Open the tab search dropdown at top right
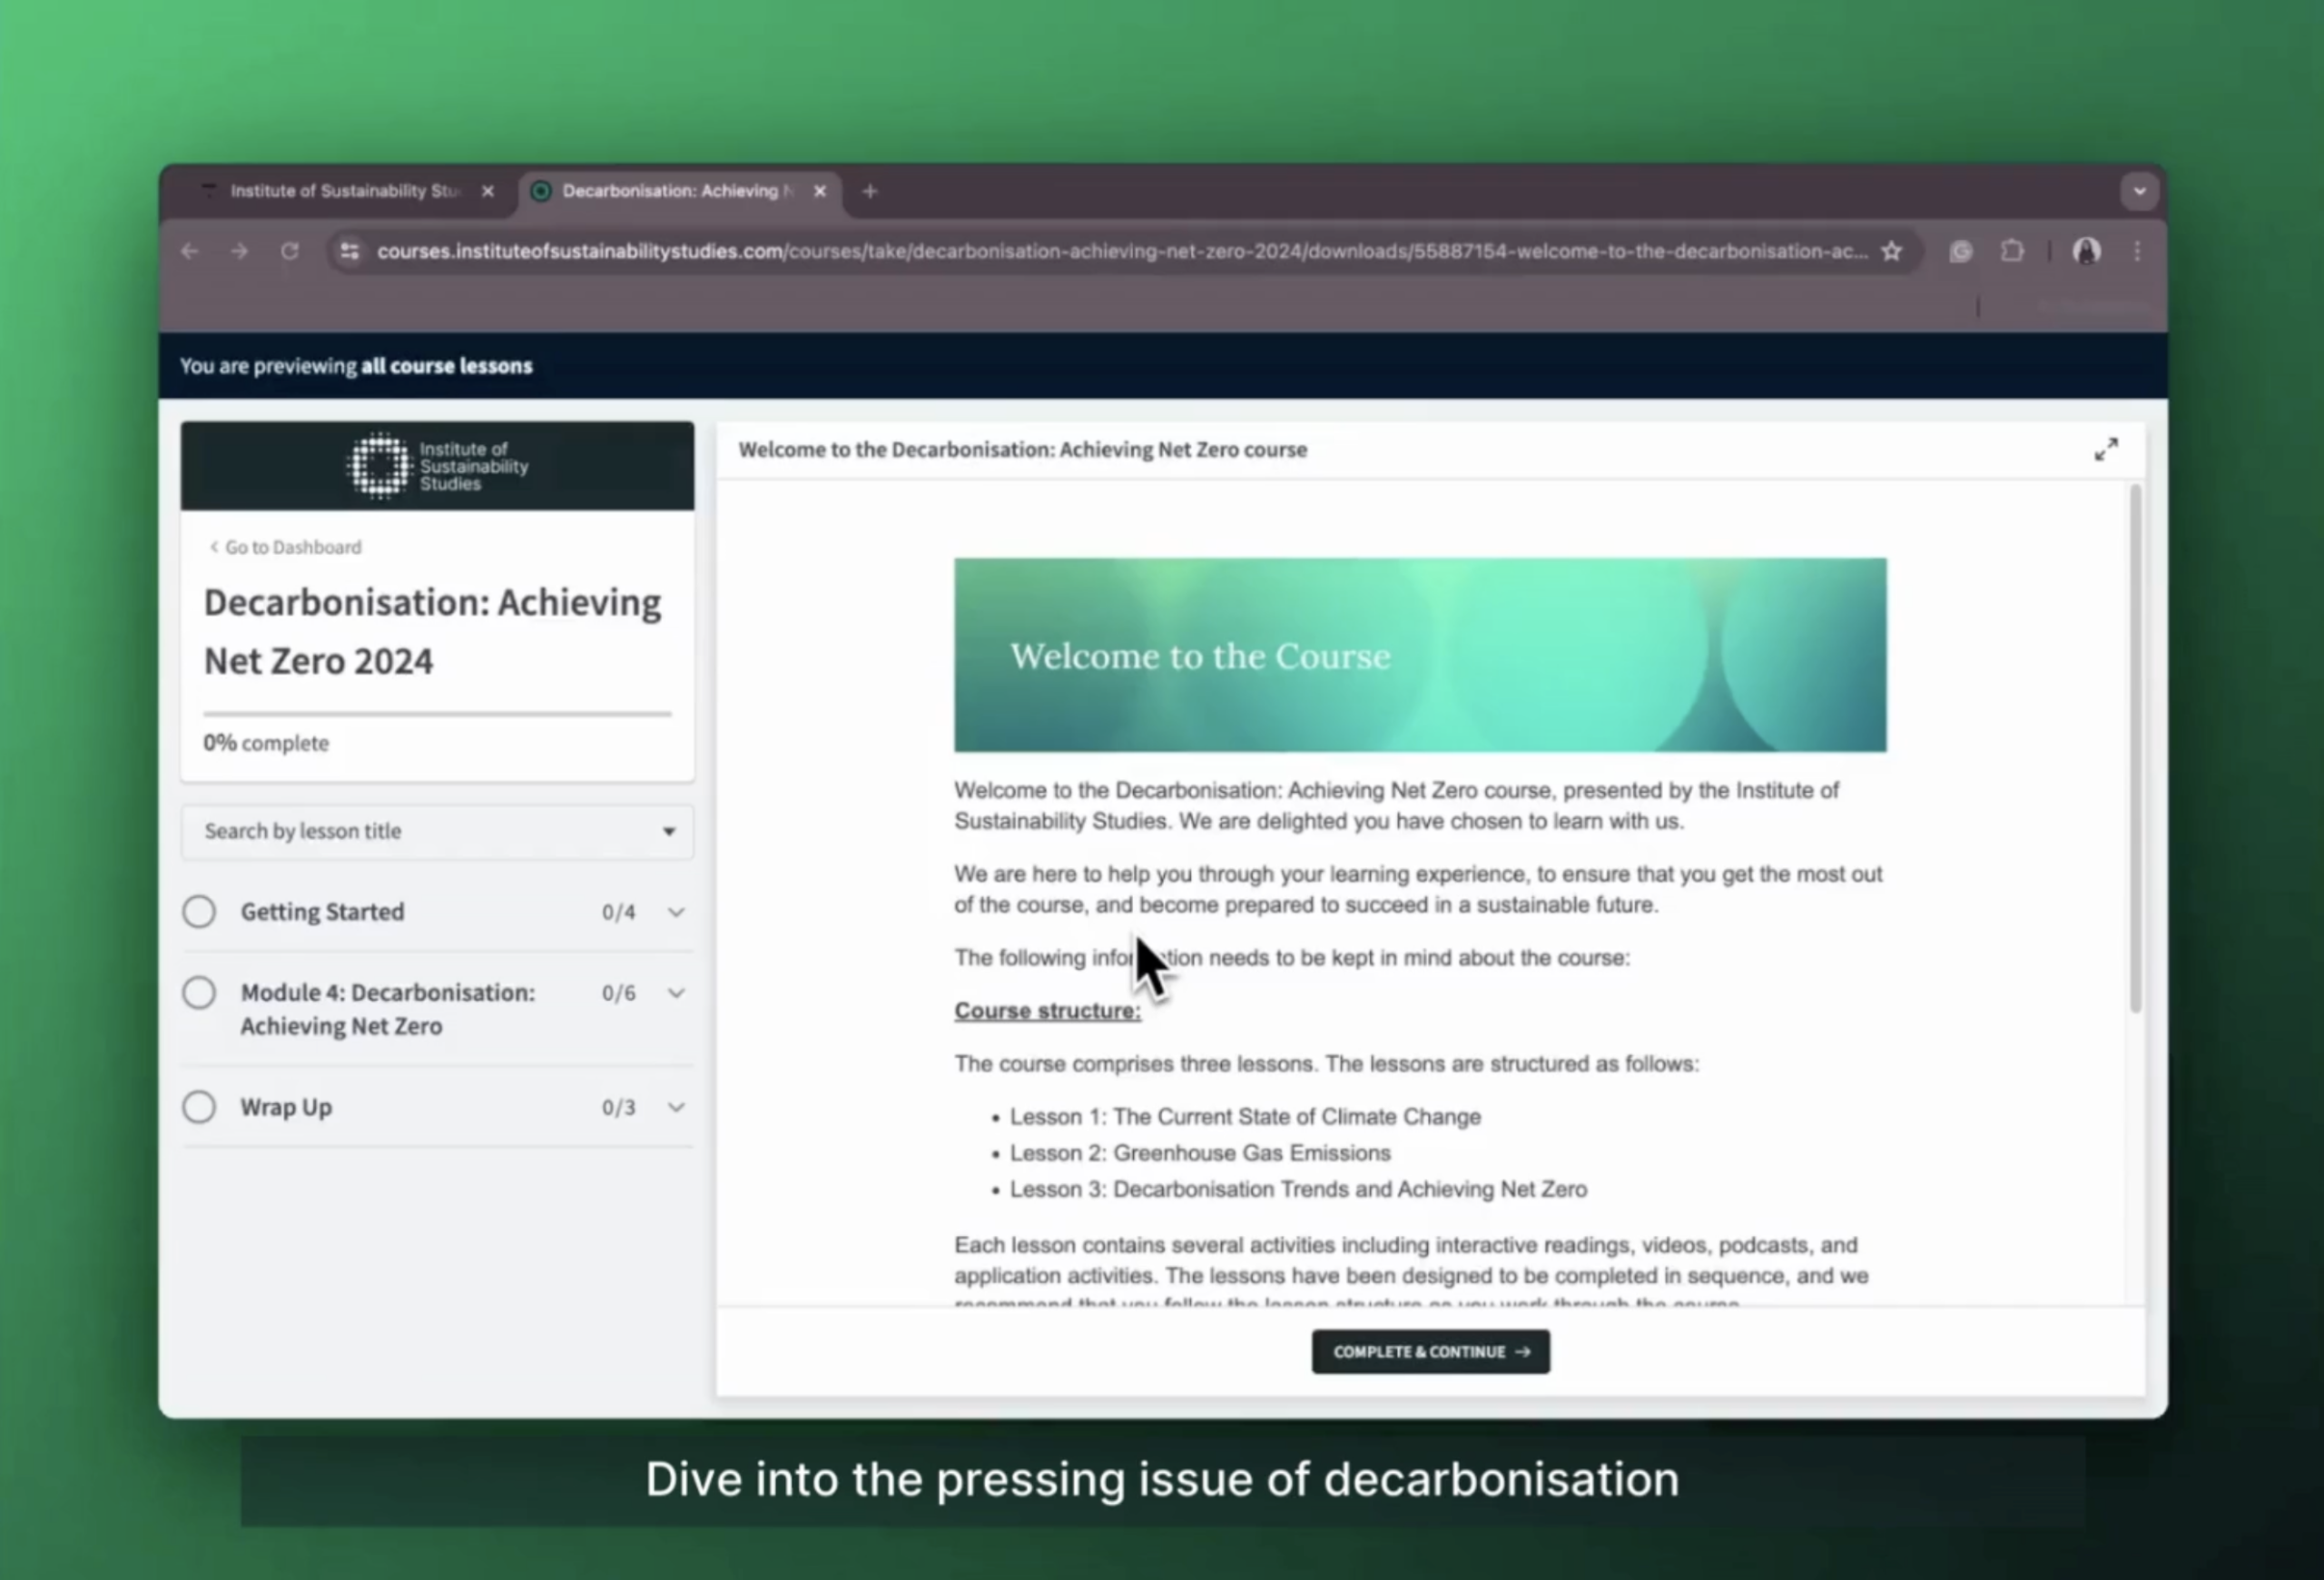Viewport: 2324px width, 1580px height. (2139, 191)
